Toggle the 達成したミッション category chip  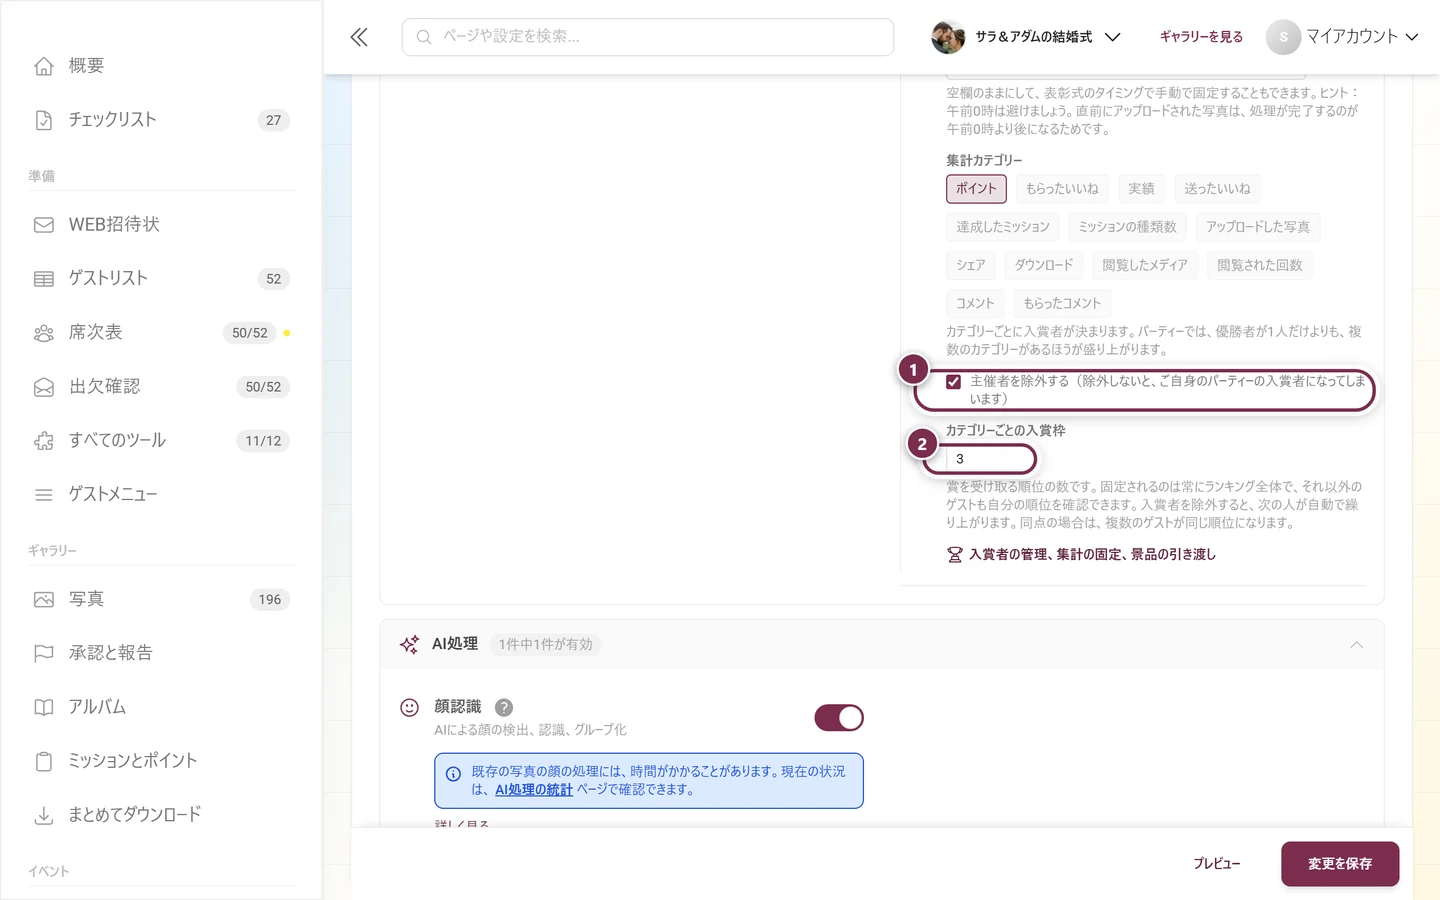click(x=1003, y=227)
